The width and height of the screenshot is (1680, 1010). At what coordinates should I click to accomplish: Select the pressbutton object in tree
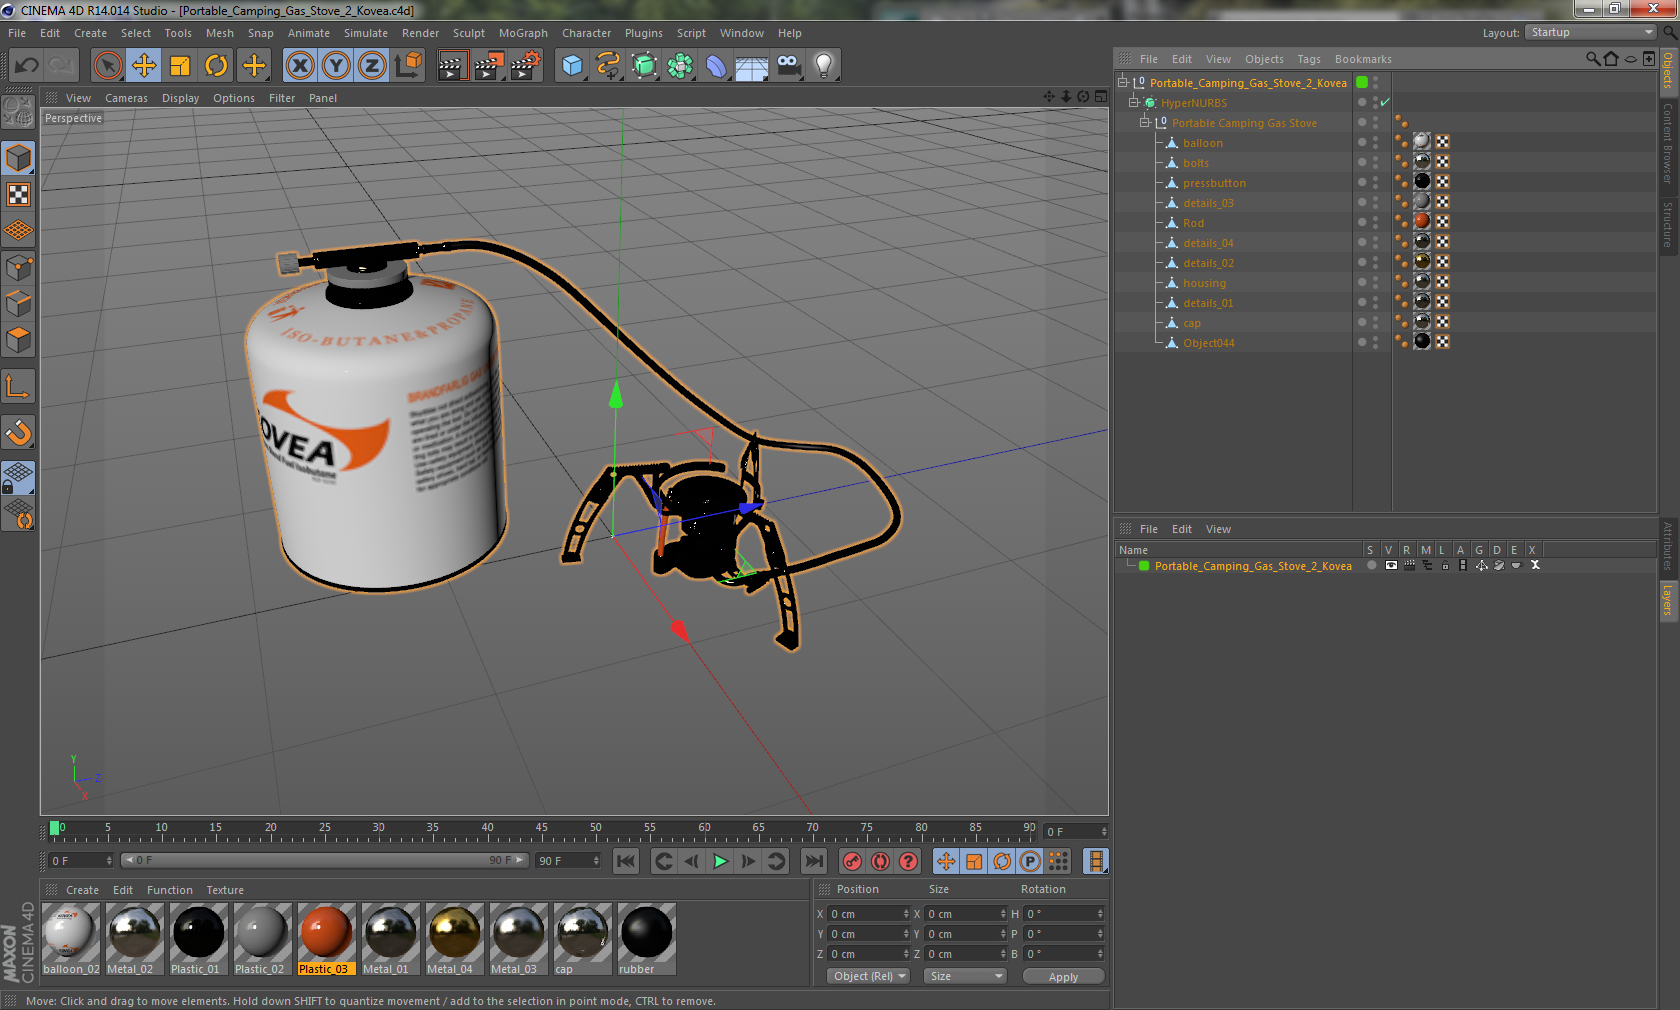coord(1214,183)
